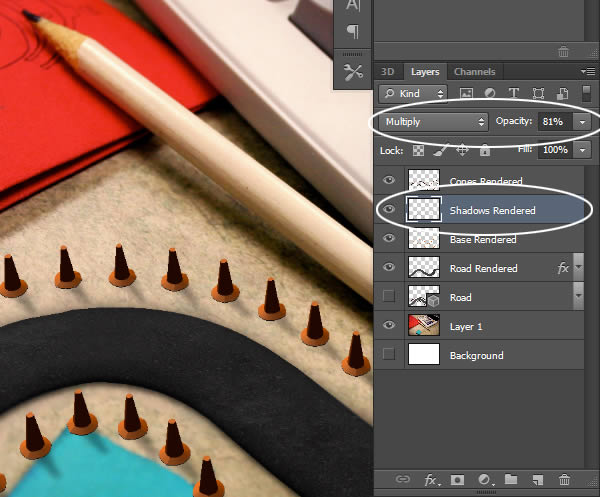Create new fill or adjustment layer
This screenshot has height=497, width=600.
click(x=485, y=480)
